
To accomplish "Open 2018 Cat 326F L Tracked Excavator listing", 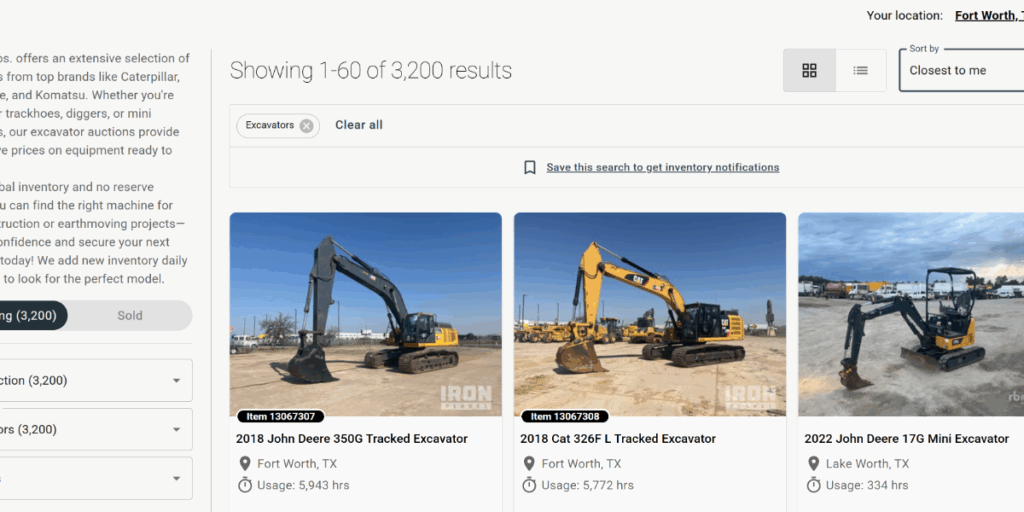I will tap(618, 439).
